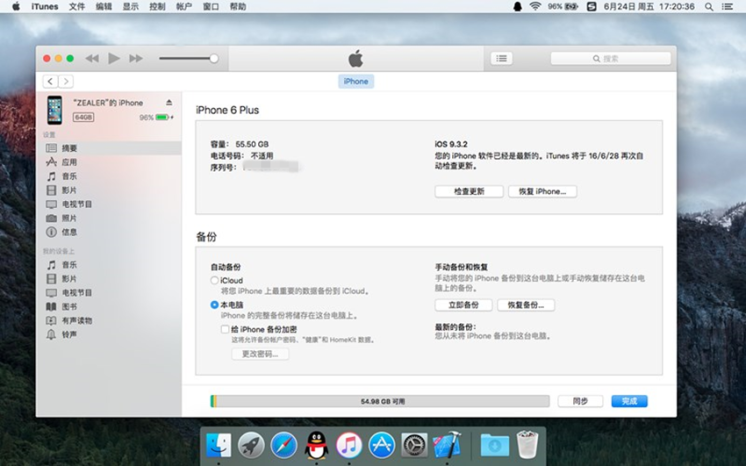Viewport: 746px width, 466px height.
Task: Select the iPhone device tab
Action: (x=356, y=81)
